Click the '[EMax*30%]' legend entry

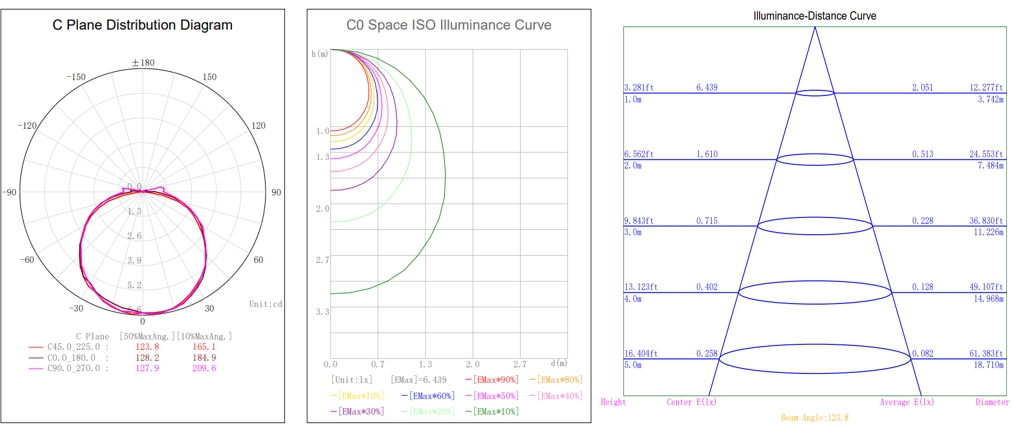[x=358, y=411]
